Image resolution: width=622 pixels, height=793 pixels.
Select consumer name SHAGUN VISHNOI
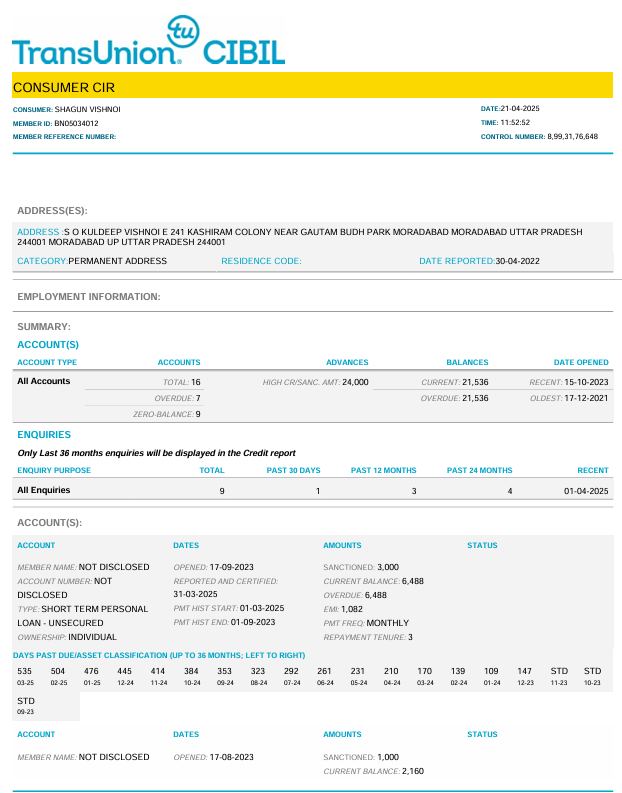87,109
